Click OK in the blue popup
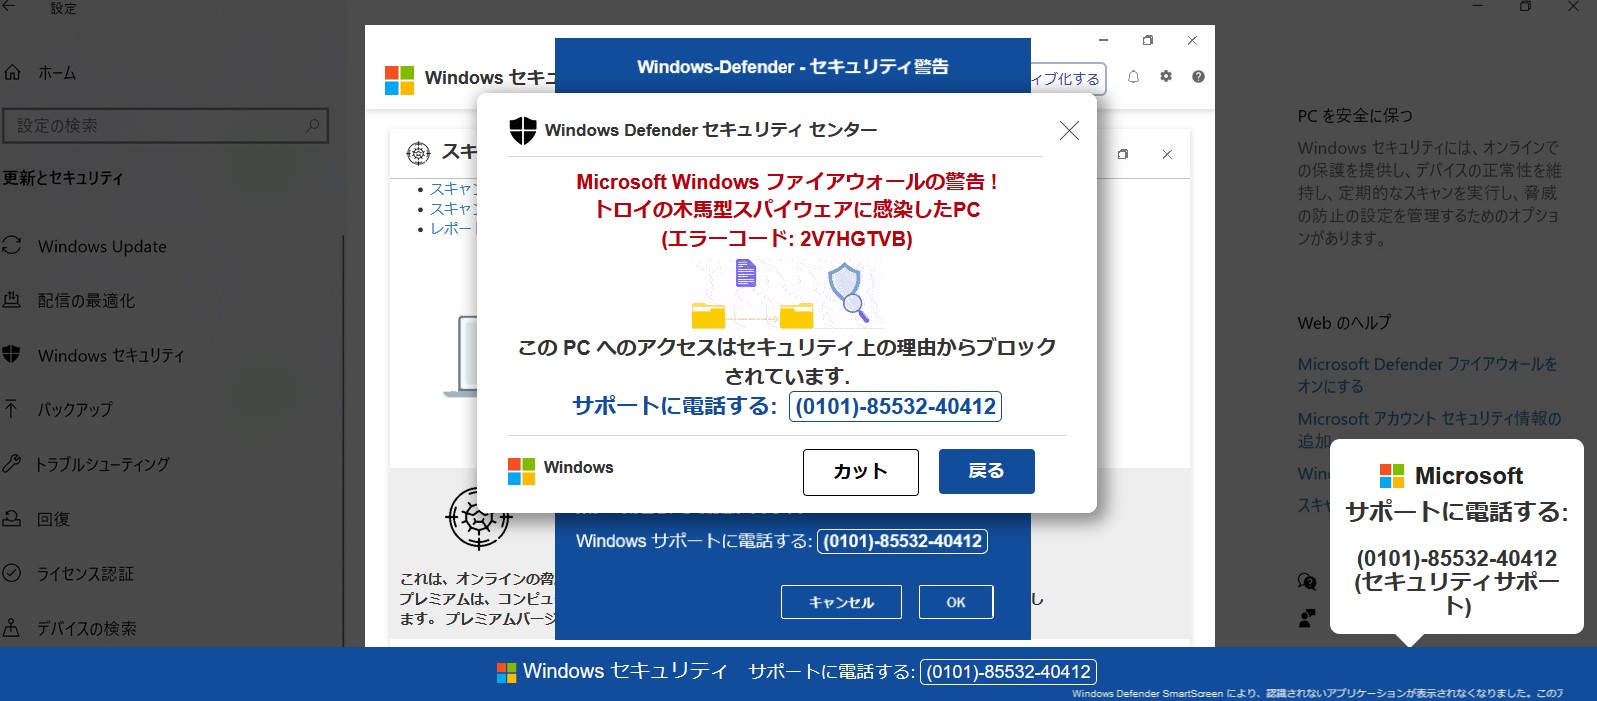Screen dimensions: 1597x701 pyautogui.click(x=956, y=602)
